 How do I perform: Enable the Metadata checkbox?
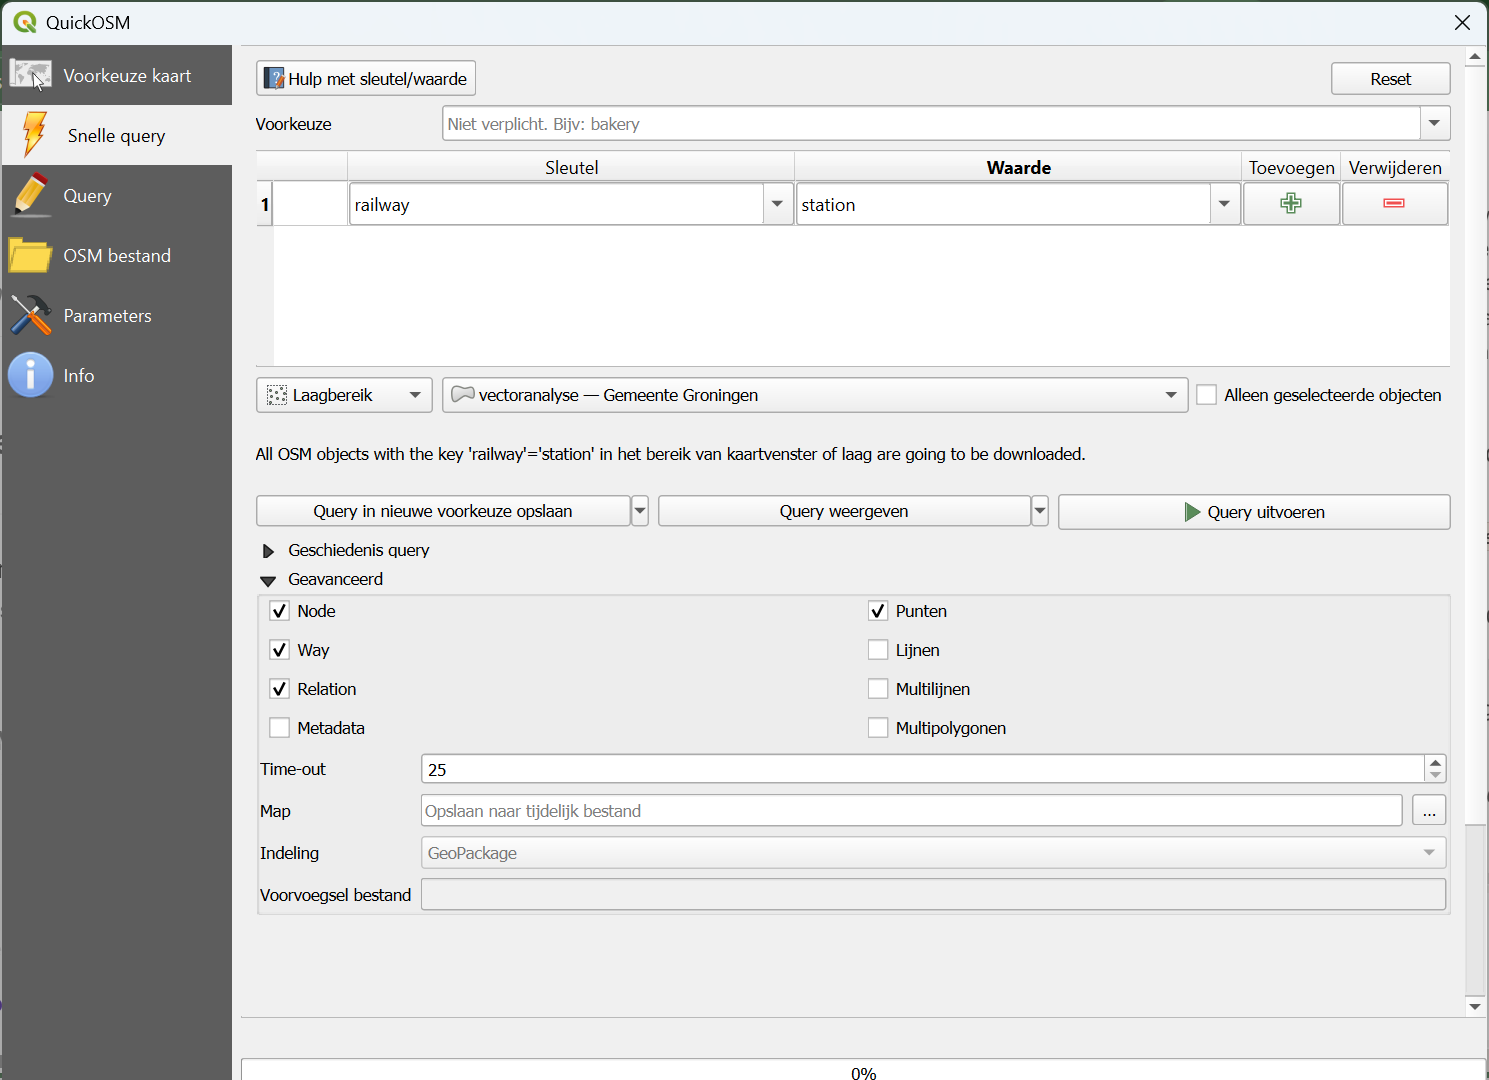[280, 728]
